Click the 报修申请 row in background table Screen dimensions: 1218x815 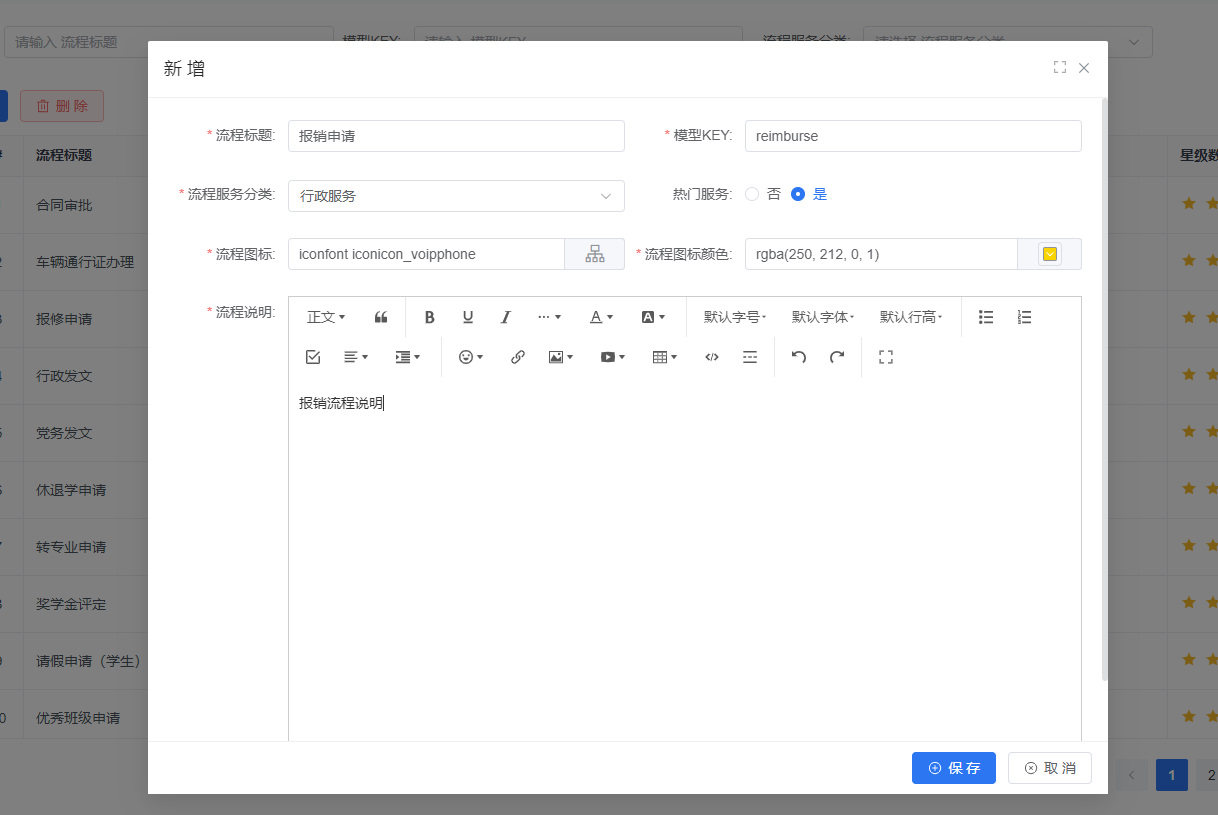64,319
